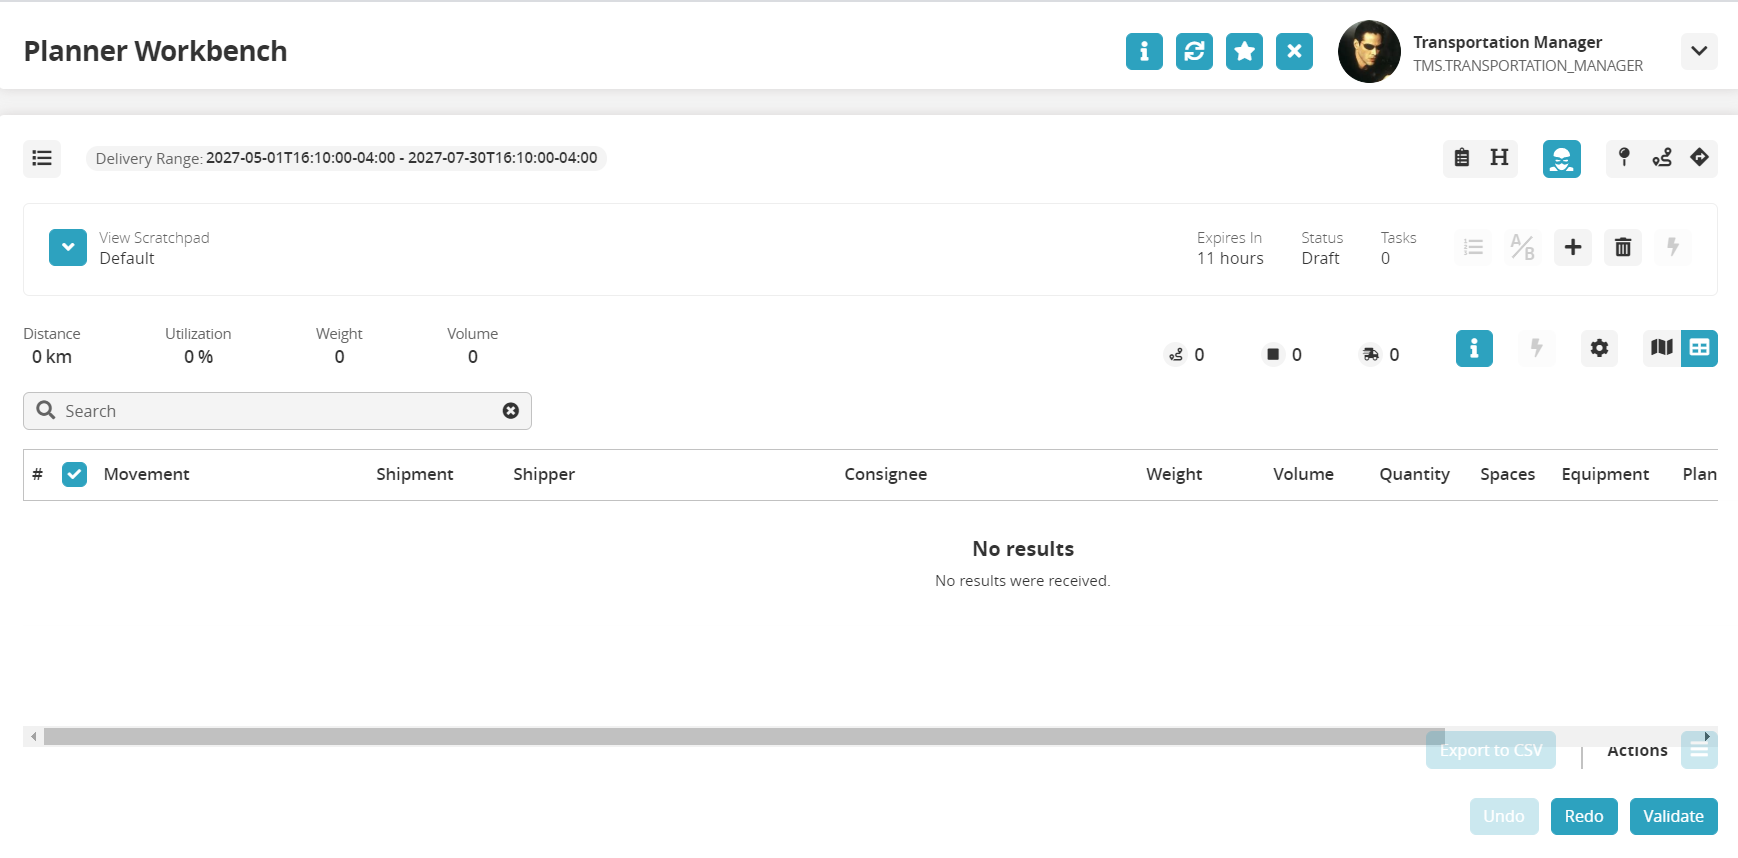Click the scrollbar's left arrow
Viewport: 1738px width, 858px height.
[x=34, y=737]
